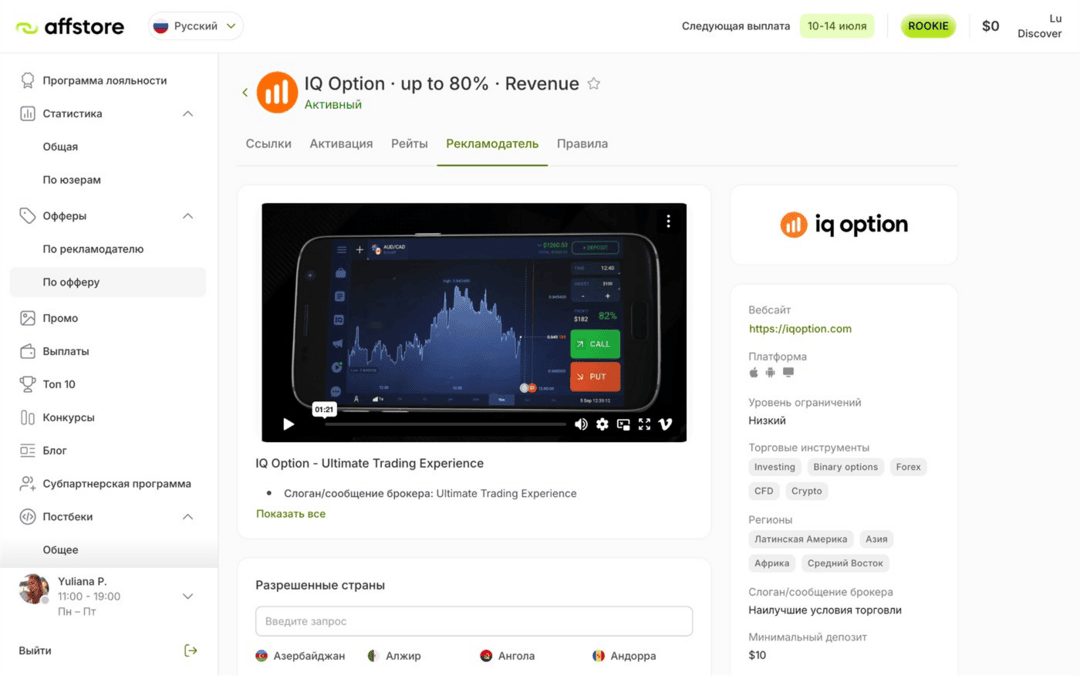Click the Топ 10 trophy icon
The image size is (1080, 676).
28,384
